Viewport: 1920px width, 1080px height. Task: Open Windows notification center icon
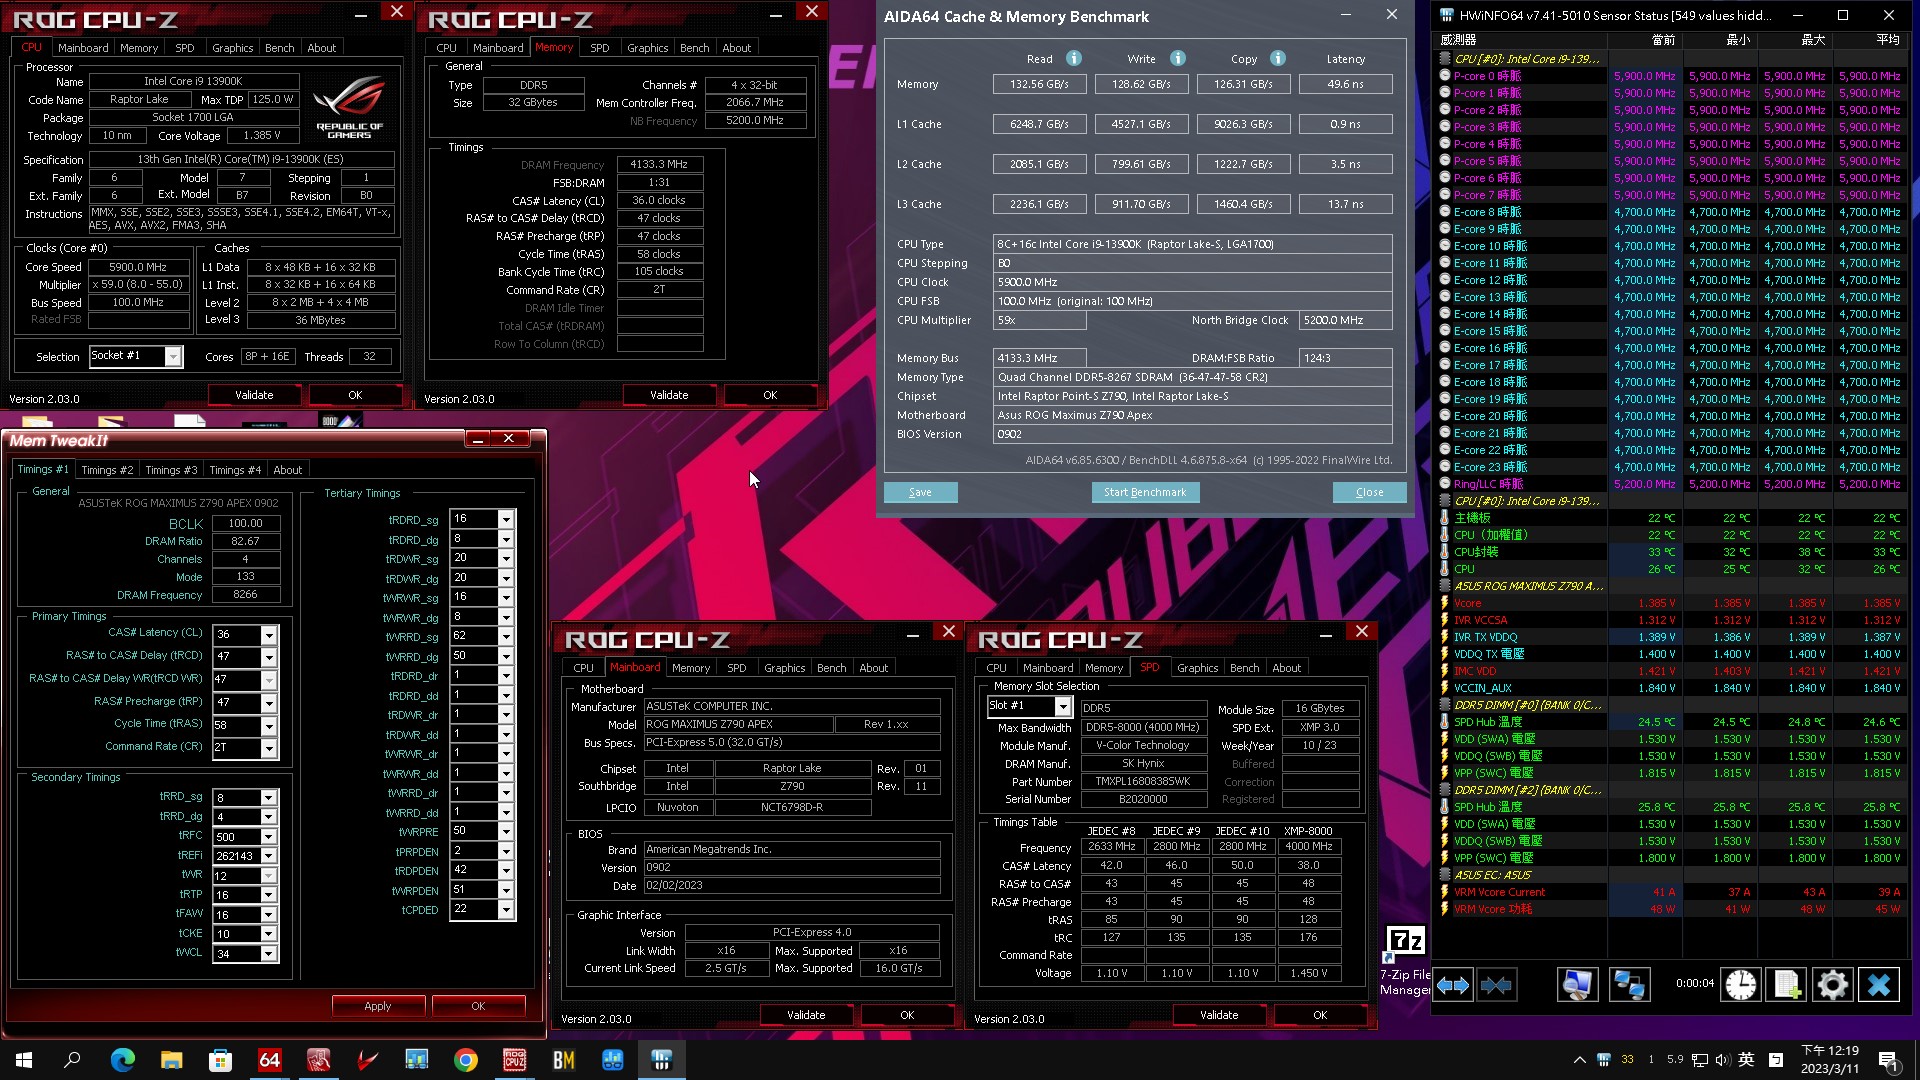[x=1887, y=1060]
